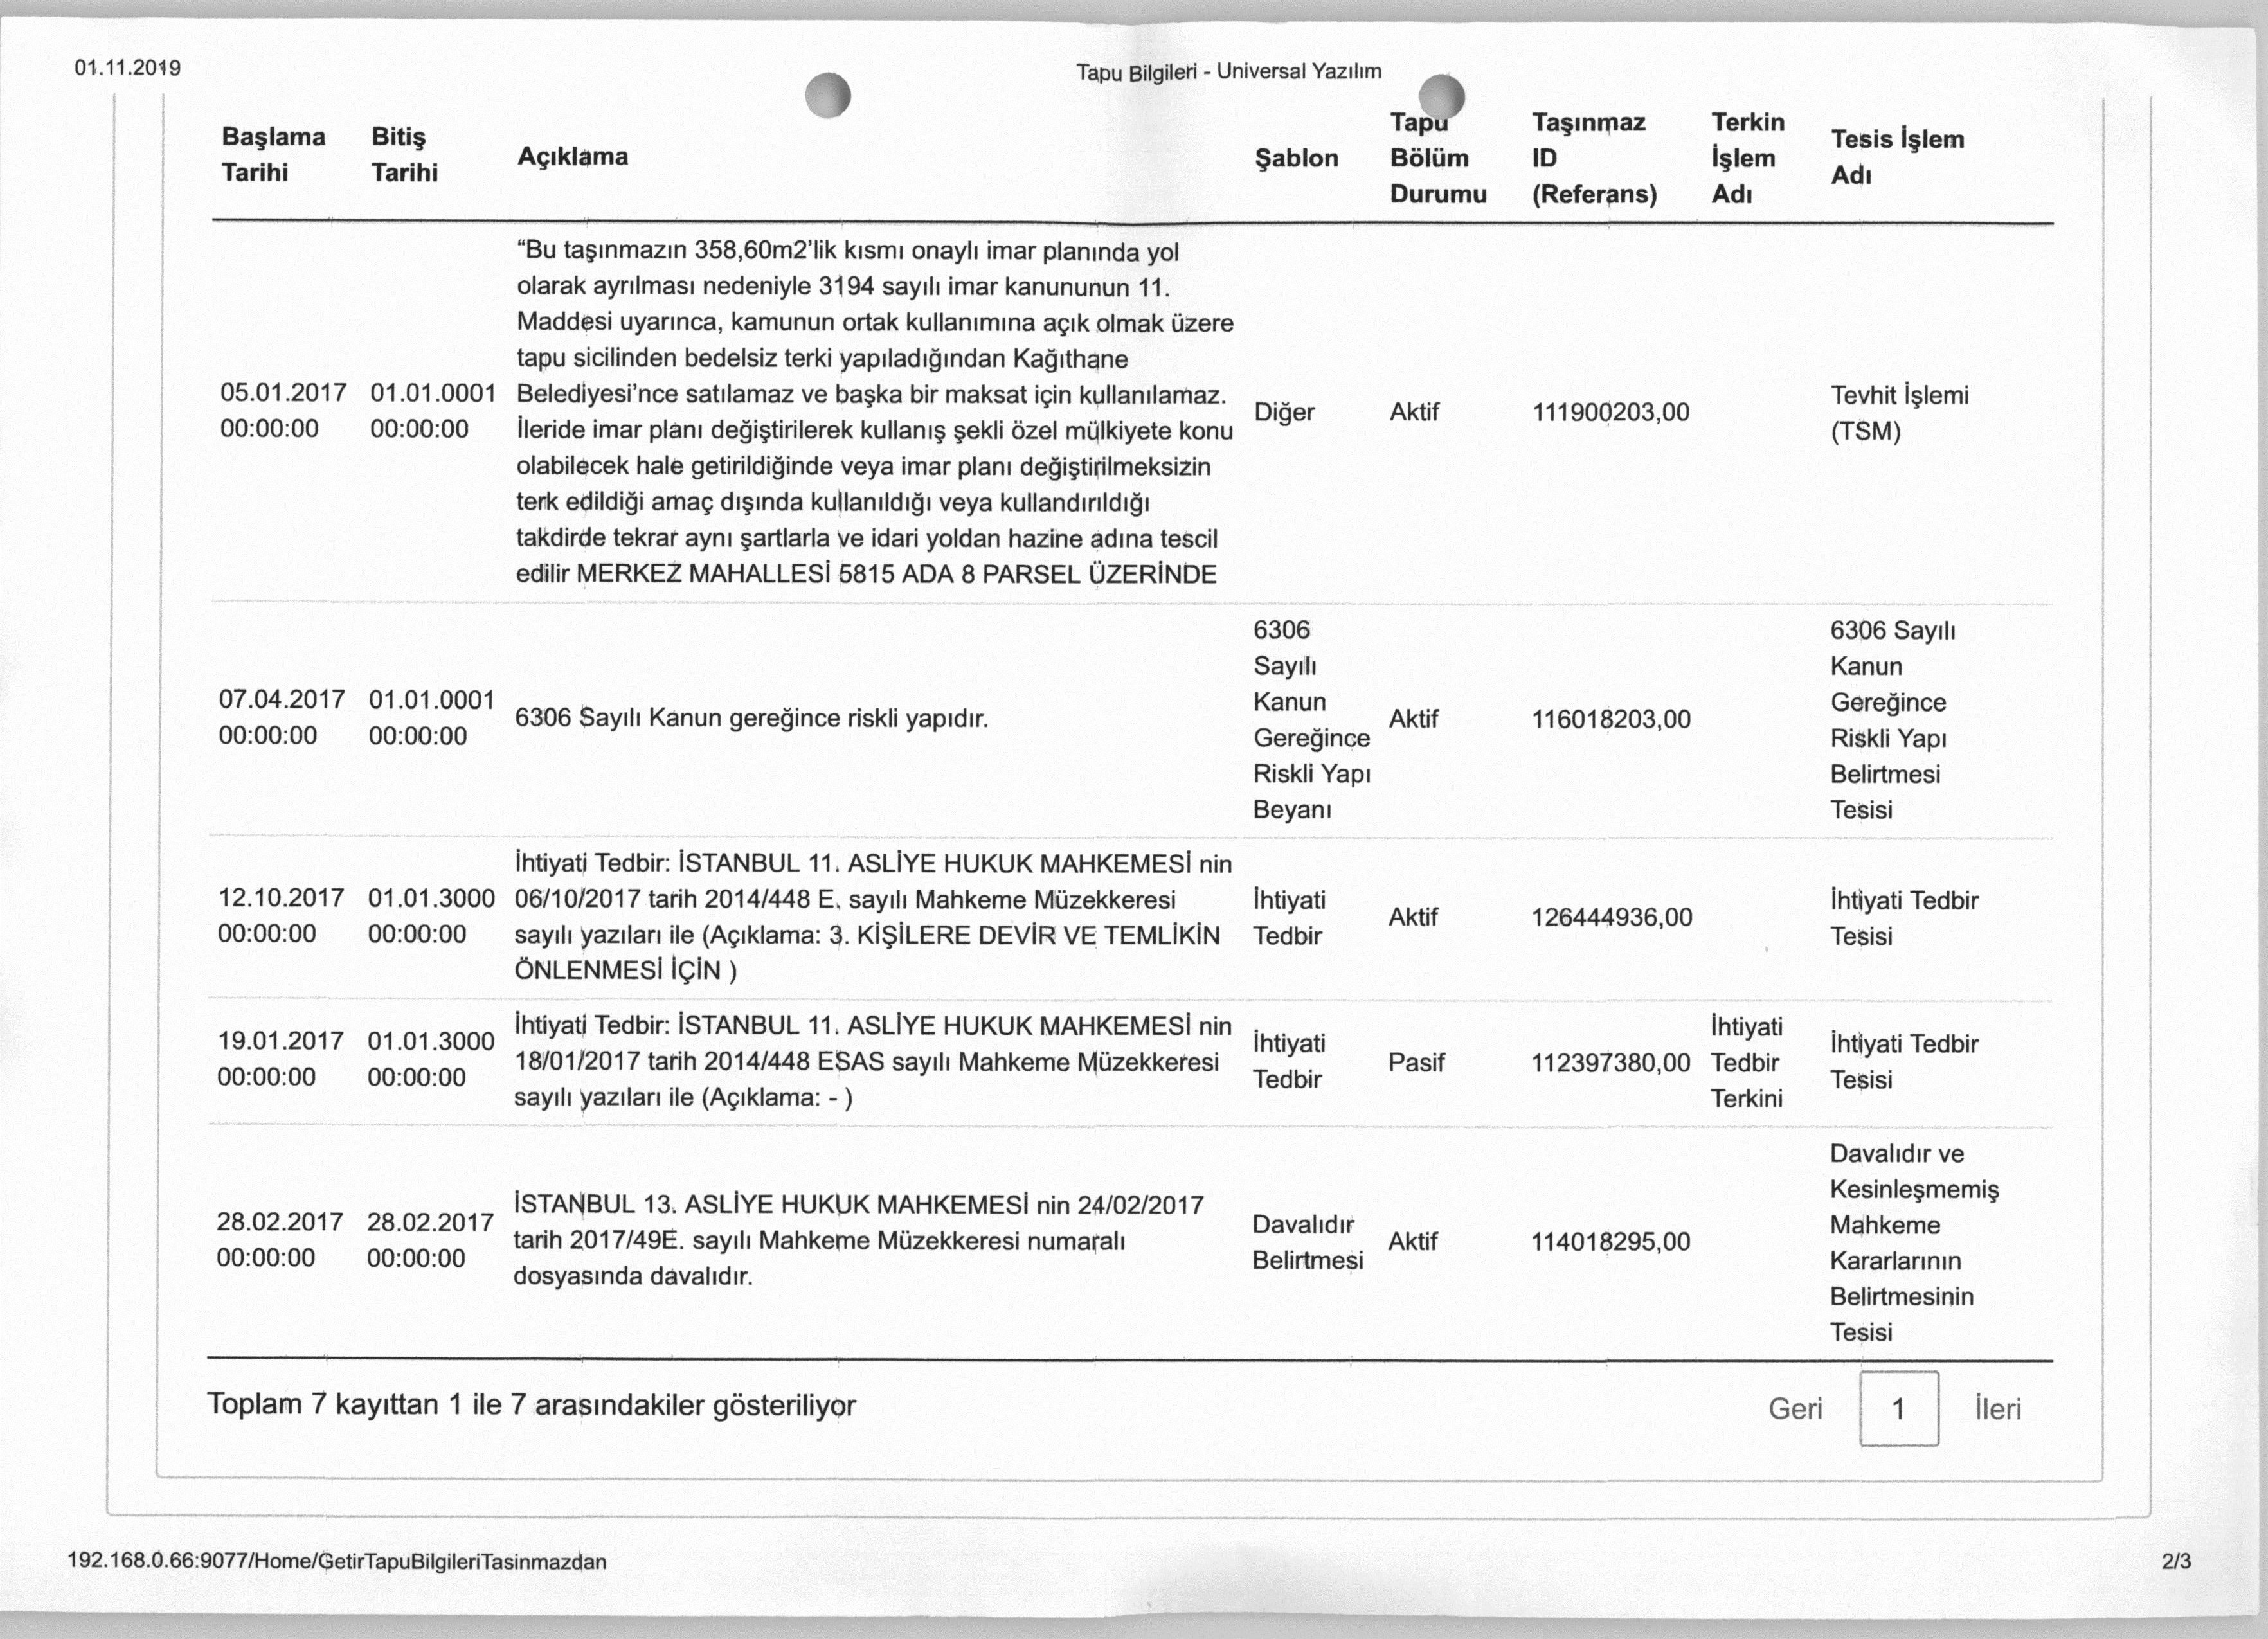Click the 2/3 page indicator
The height and width of the screenshot is (1639, 2268).
(2176, 1561)
